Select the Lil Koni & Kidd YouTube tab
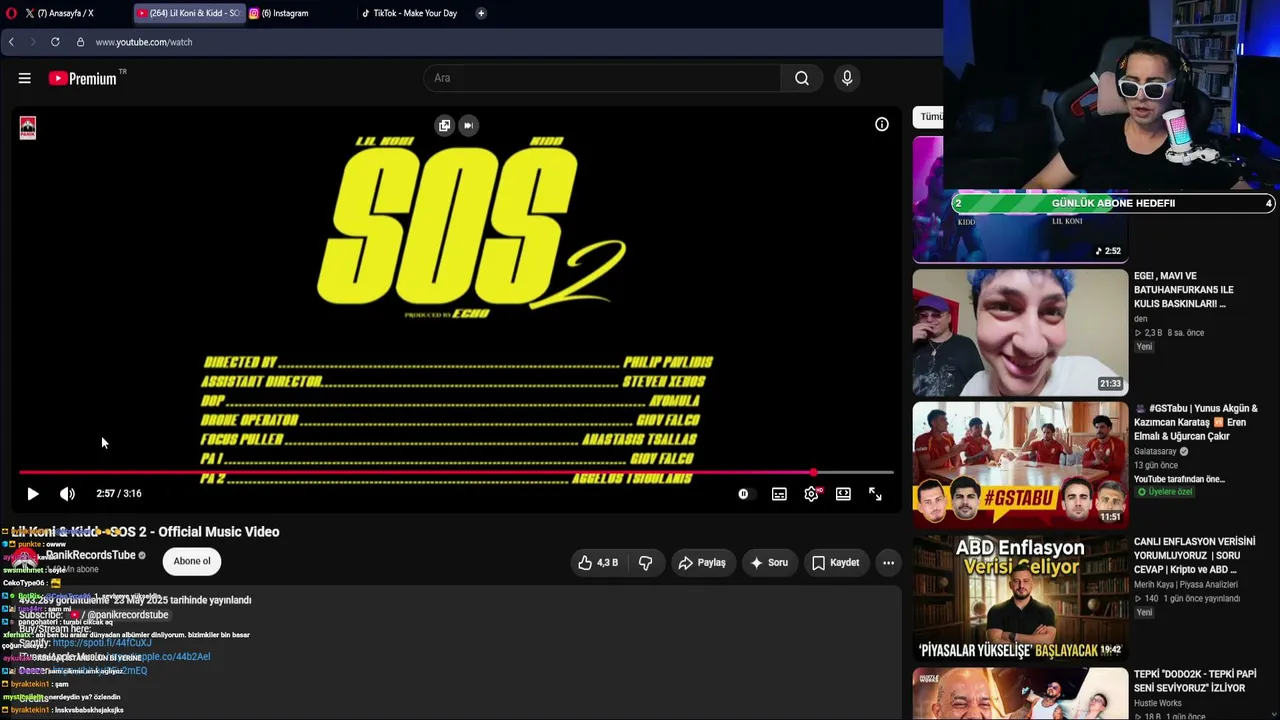1280x720 pixels. point(188,13)
